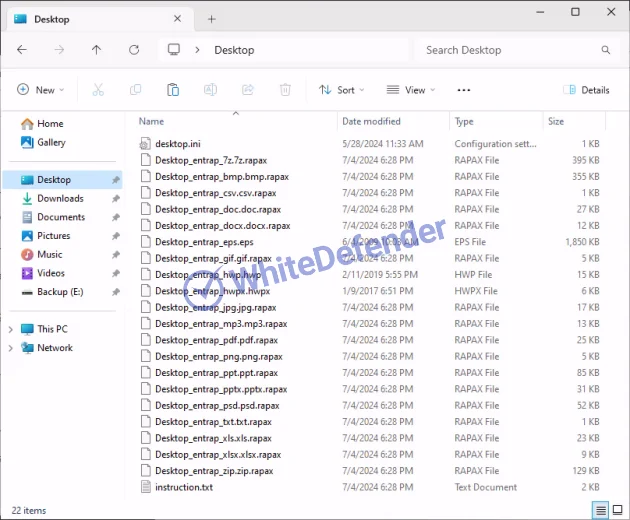Screen dimensions: 630x520
Task: Open Downloads folder in sidebar
Action: 60,198
